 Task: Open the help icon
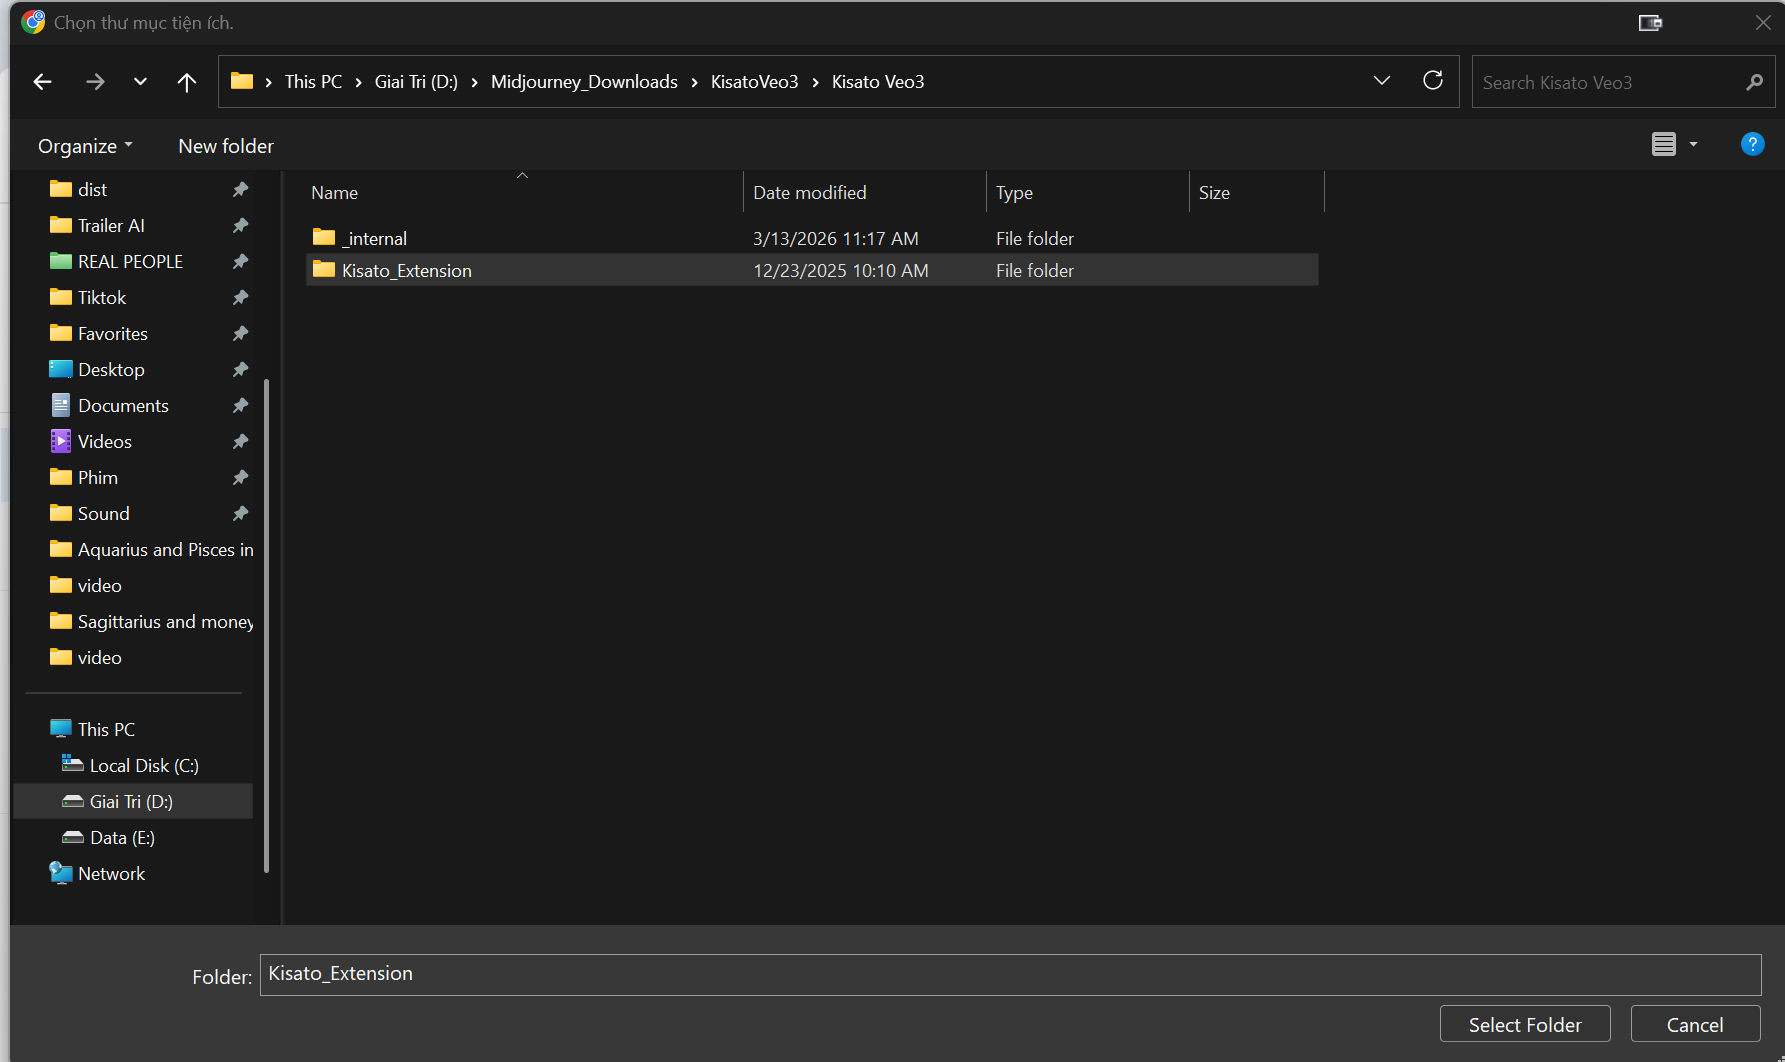coord(1752,144)
